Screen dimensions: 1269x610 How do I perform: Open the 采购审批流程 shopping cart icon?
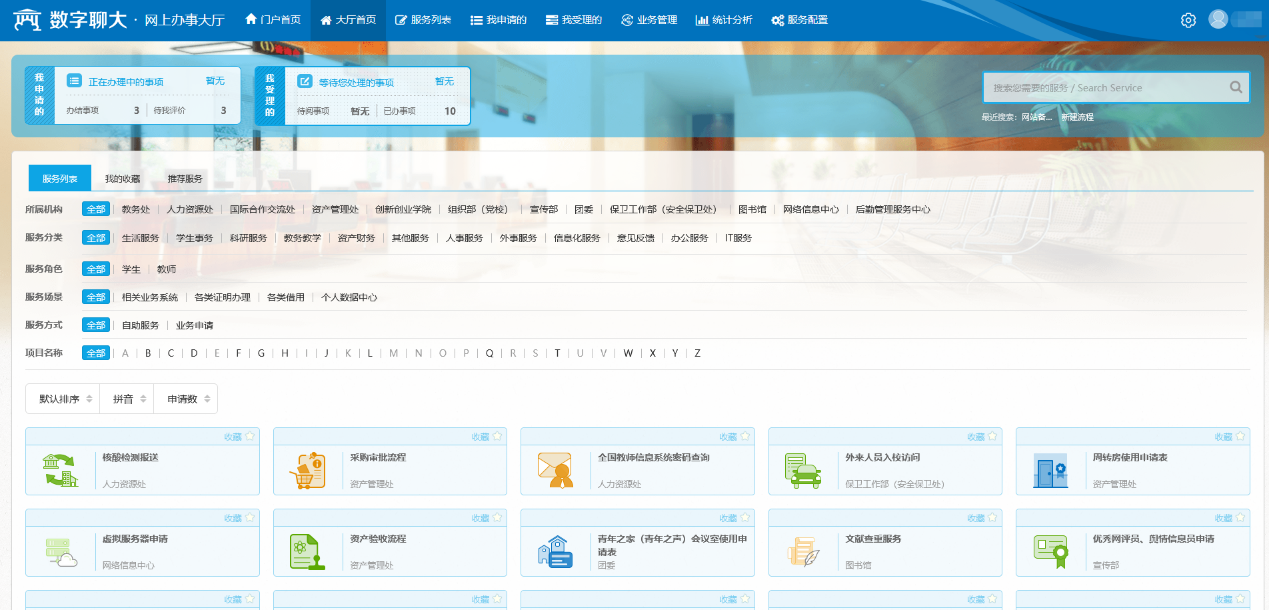[307, 470]
